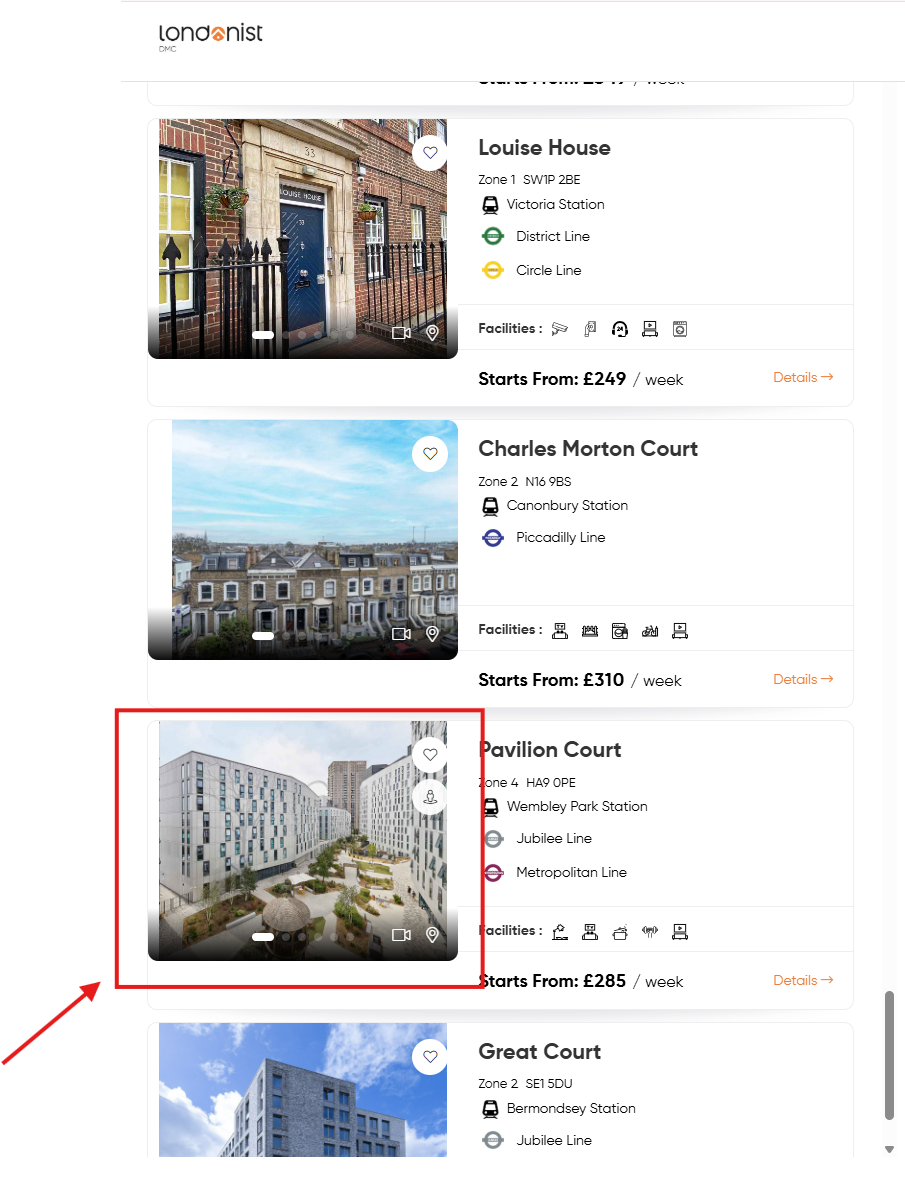Click the 'Metropolitan Line' text
Viewport: 905px width, 1185px height.
tap(571, 872)
